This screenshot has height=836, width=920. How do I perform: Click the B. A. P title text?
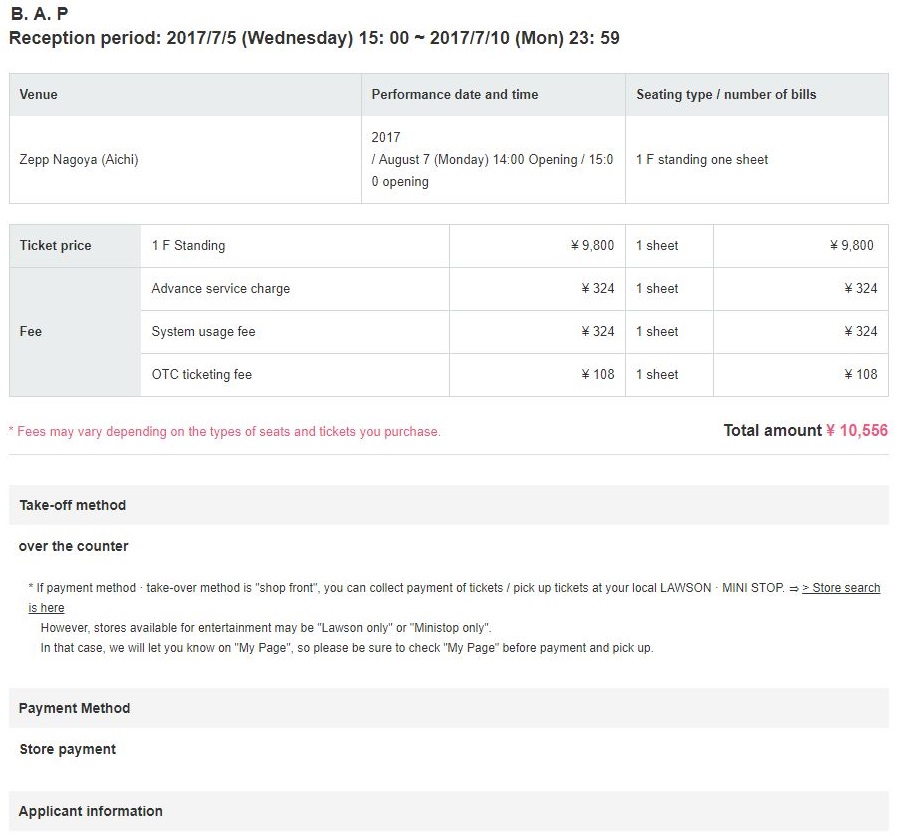click(x=39, y=15)
